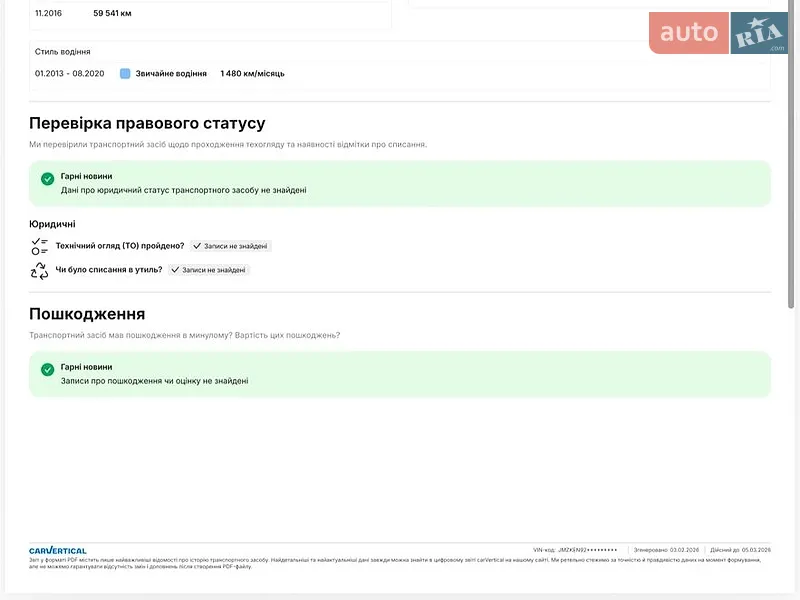Screen dimensions: 800x600
Task: Click the '59 541 км' mileage entry
Action: click(112, 13)
